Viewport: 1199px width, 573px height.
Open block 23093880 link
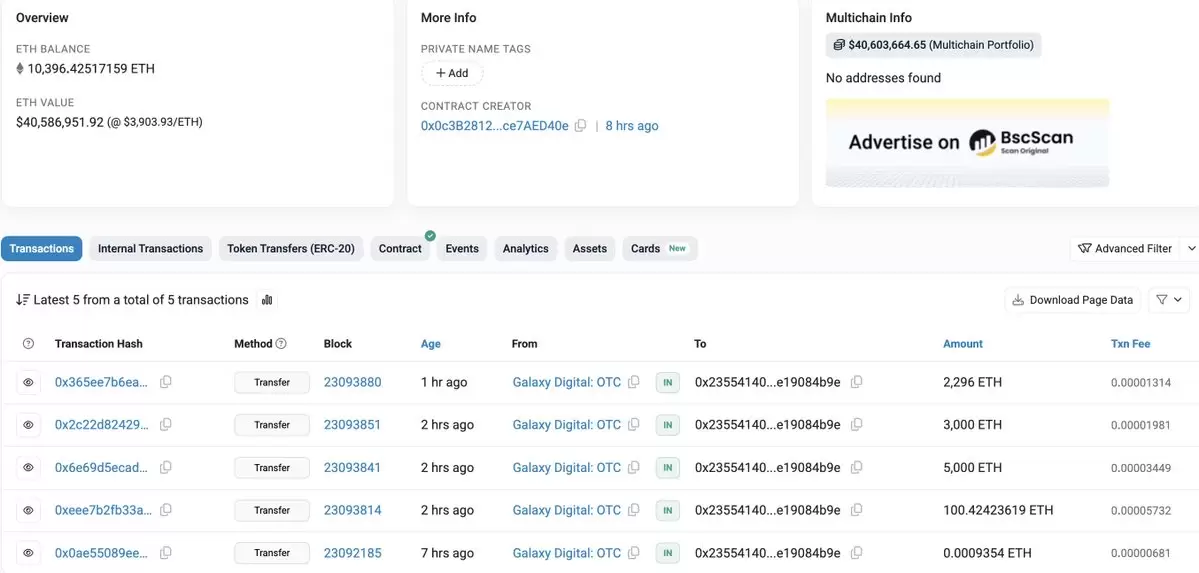point(353,382)
